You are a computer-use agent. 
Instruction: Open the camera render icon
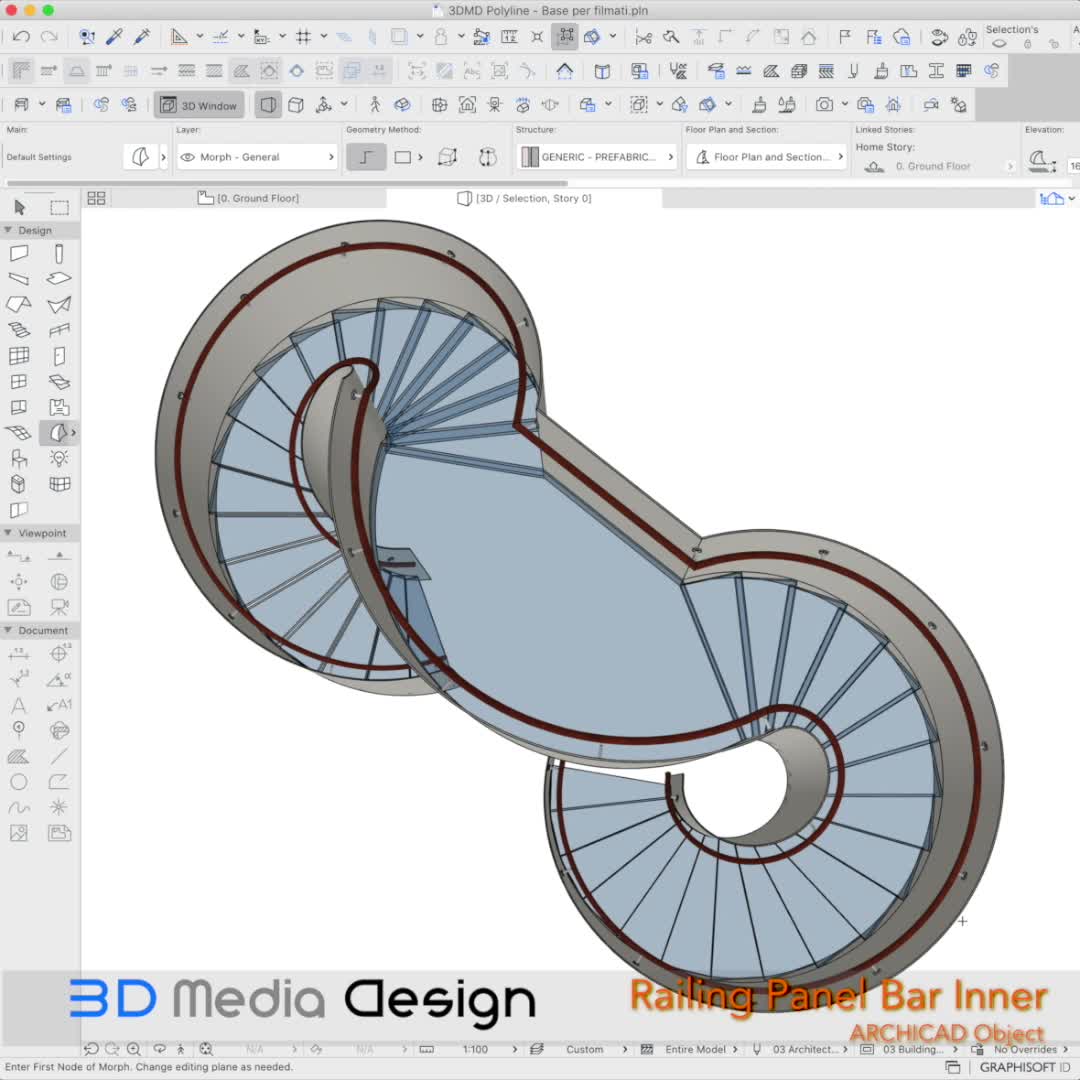coord(824,105)
